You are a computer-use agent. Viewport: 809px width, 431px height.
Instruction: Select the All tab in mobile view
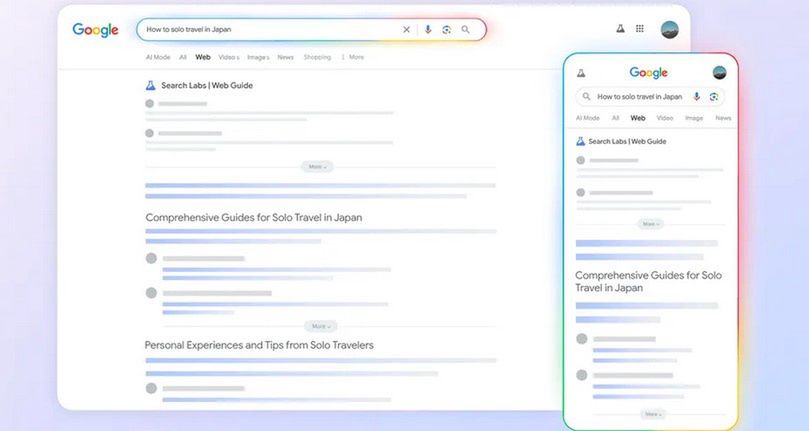click(x=616, y=118)
